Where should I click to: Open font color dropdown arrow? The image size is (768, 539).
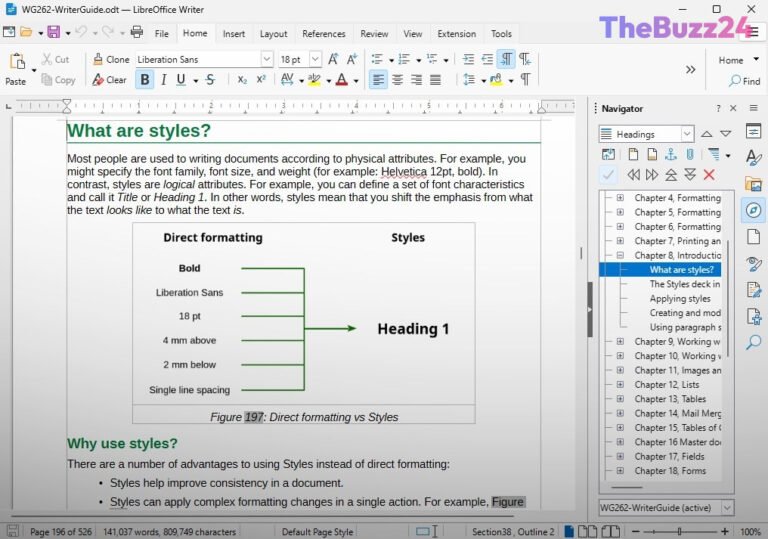[356, 81]
